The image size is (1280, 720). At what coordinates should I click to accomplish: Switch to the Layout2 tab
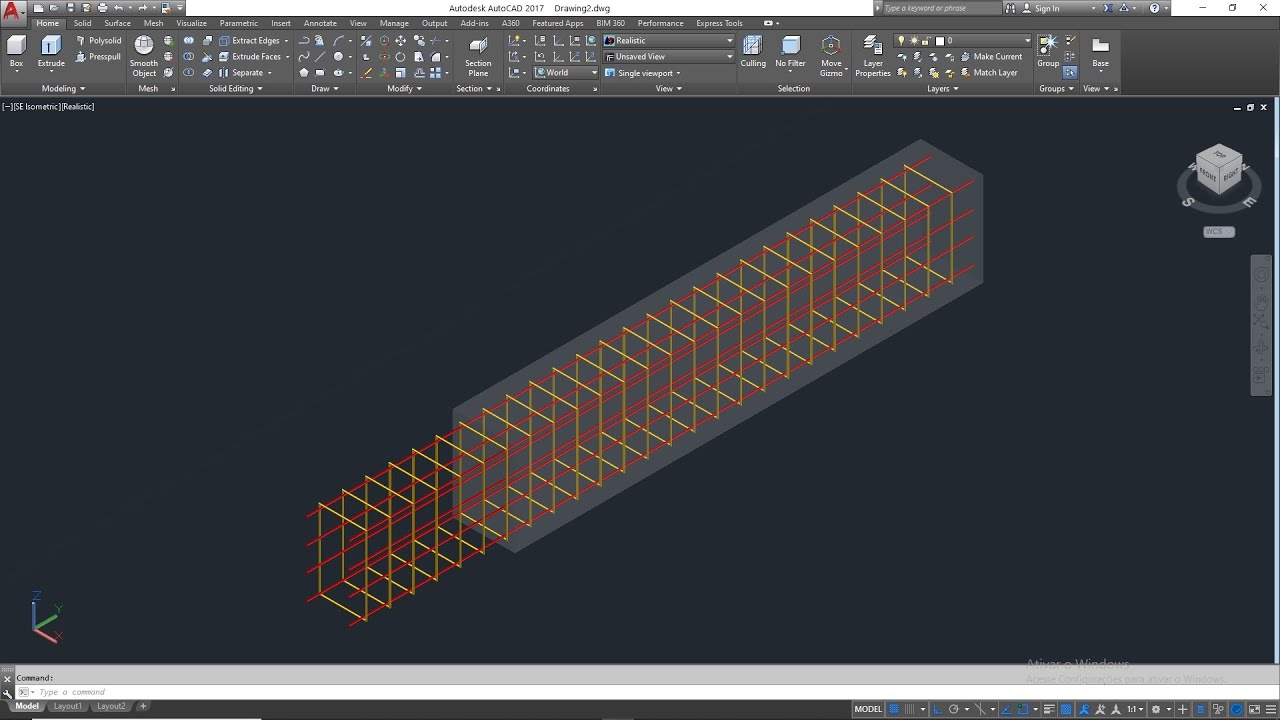pyautogui.click(x=111, y=706)
